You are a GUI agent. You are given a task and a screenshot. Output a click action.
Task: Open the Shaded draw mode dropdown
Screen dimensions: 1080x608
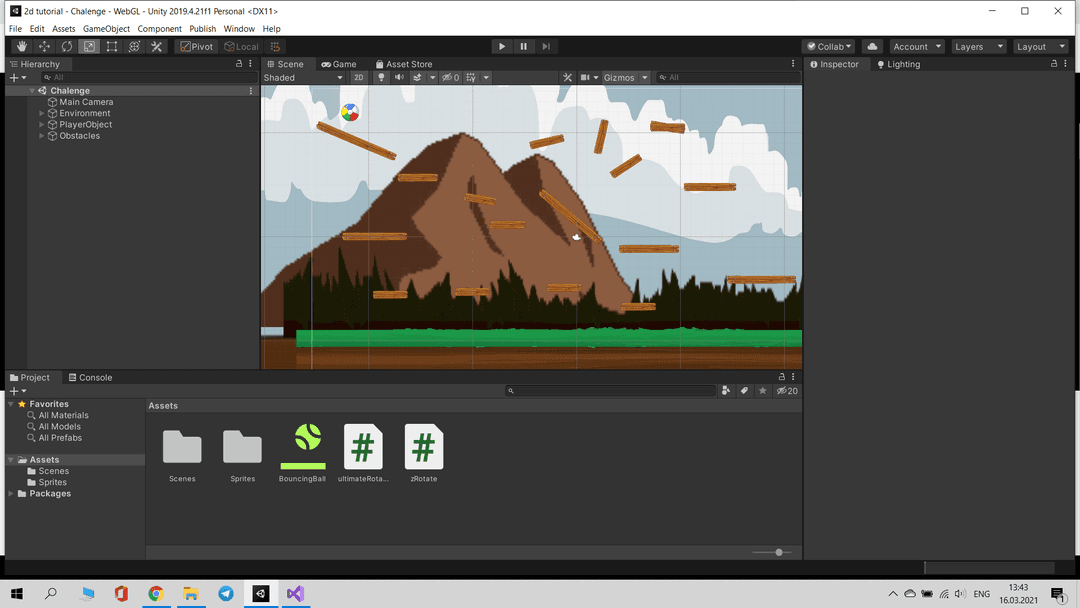coord(303,78)
